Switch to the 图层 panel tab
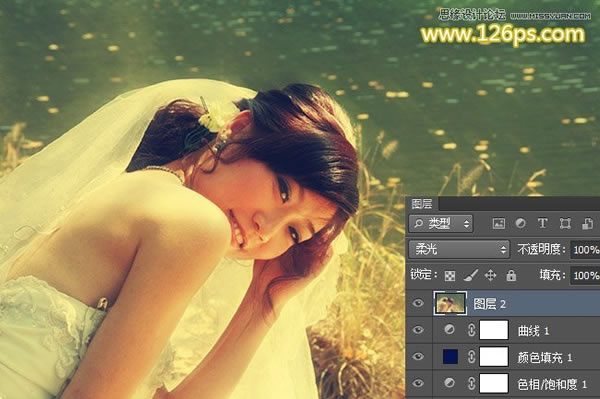600x399 pixels. [x=422, y=204]
